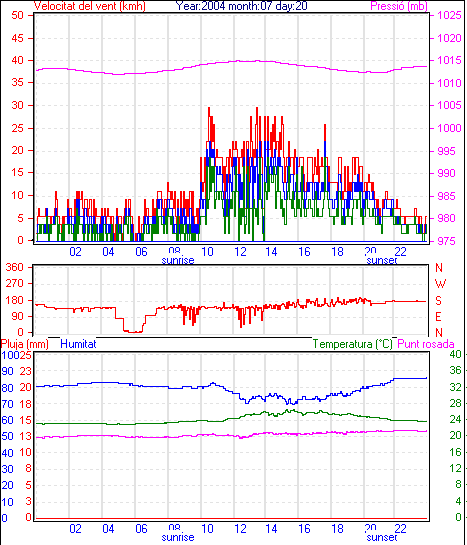
Task: Click the 'sunrise' marker under the wind chart
Action: tap(178, 260)
